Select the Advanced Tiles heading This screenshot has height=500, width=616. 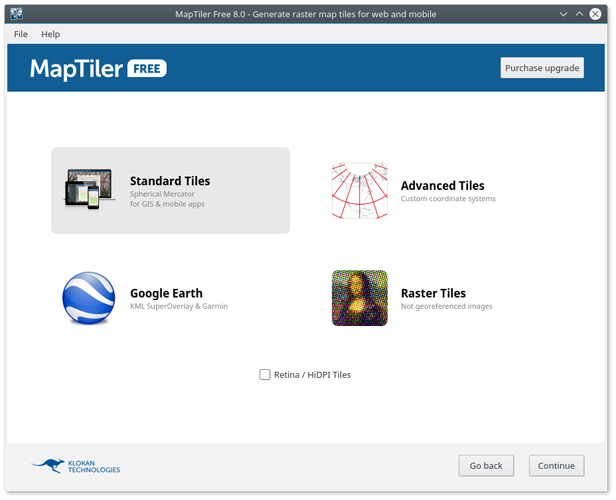(442, 185)
